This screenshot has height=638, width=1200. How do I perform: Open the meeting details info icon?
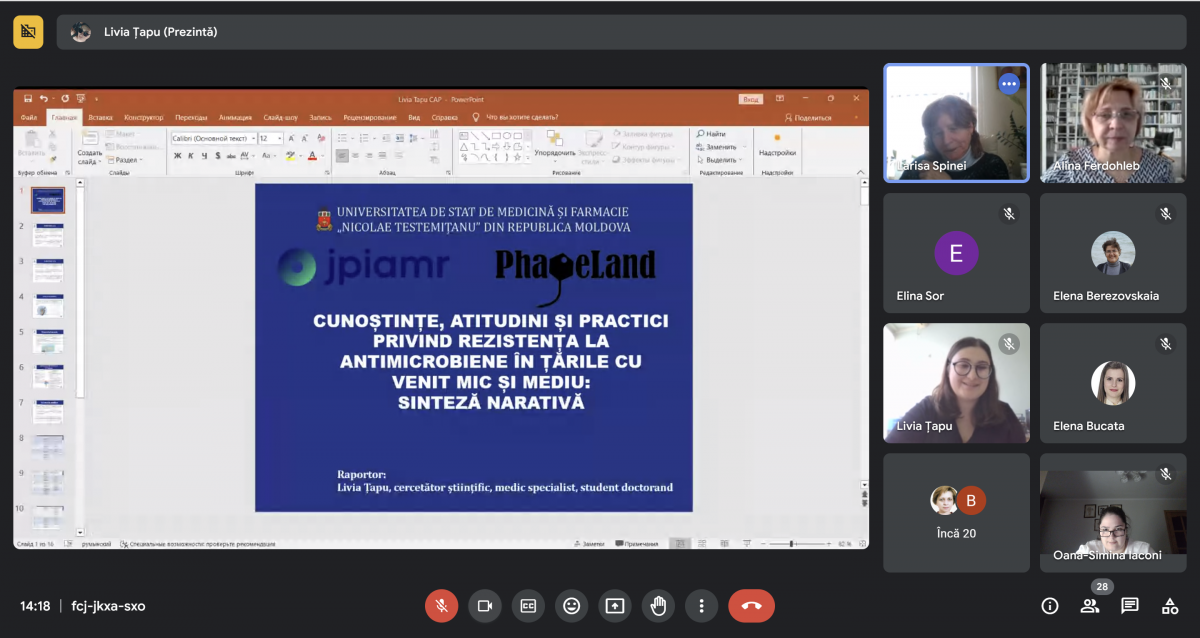(x=1050, y=605)
